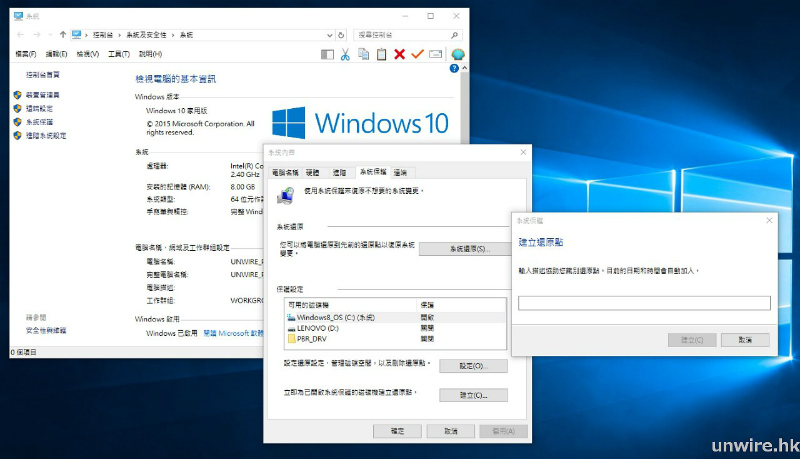
Task: Click the computer icon in address bar
Action: 77,35
